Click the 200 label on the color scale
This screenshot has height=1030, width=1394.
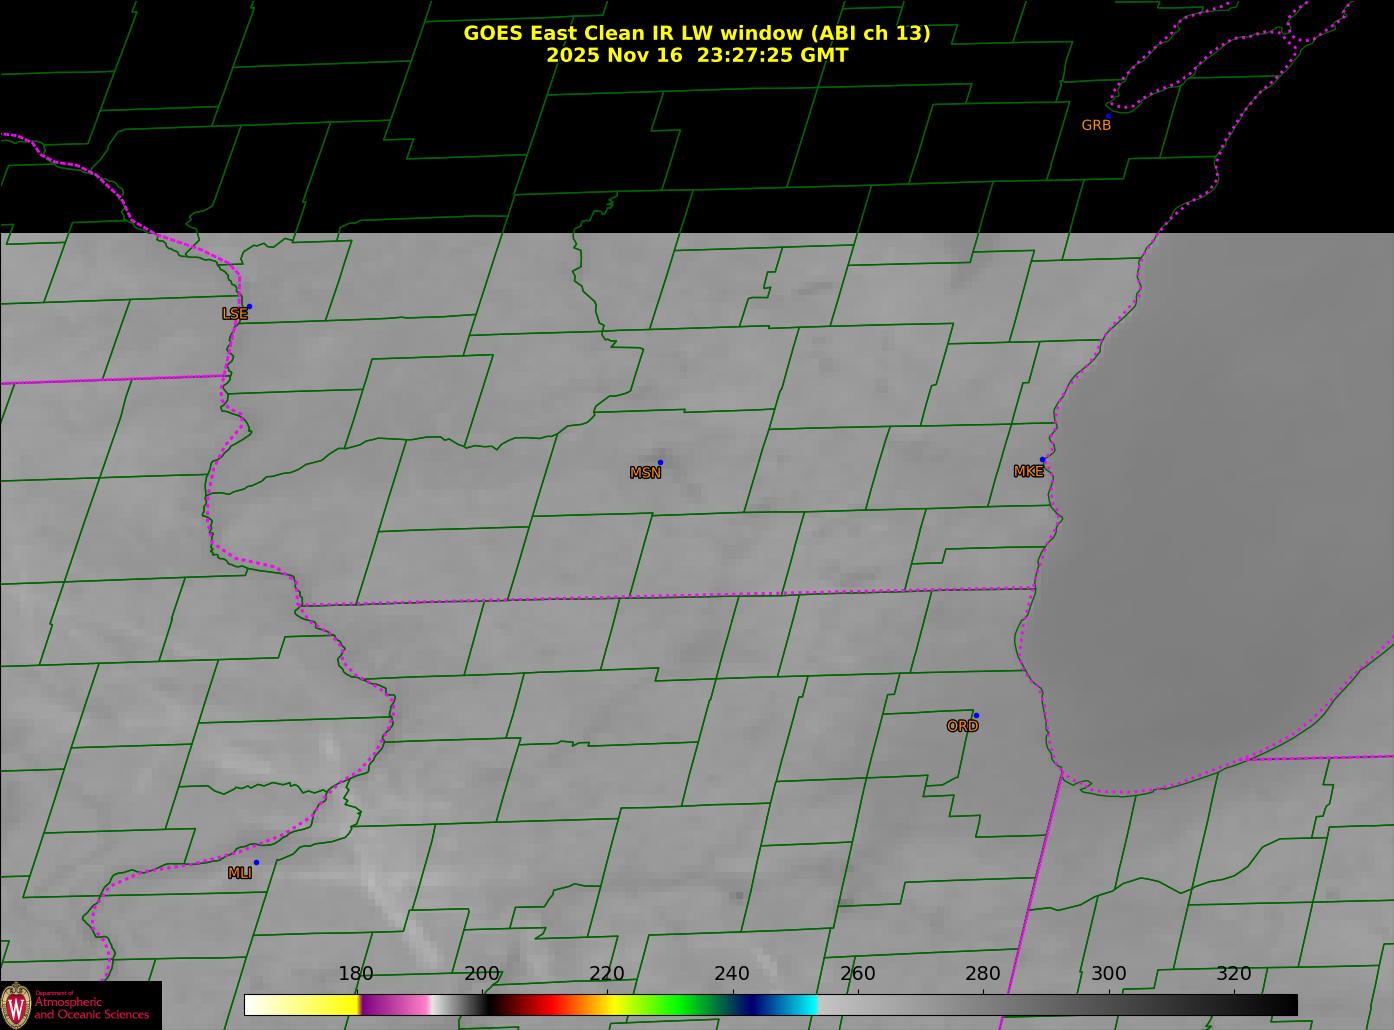point(482,974)
